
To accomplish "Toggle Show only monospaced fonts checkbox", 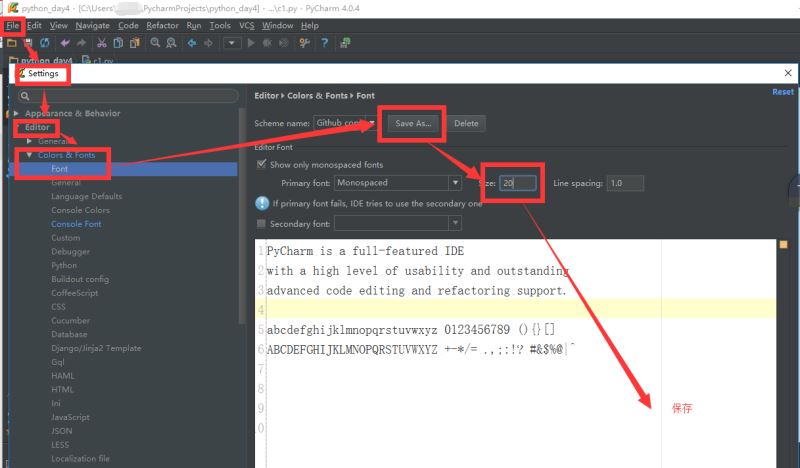I will pos(261,164).
